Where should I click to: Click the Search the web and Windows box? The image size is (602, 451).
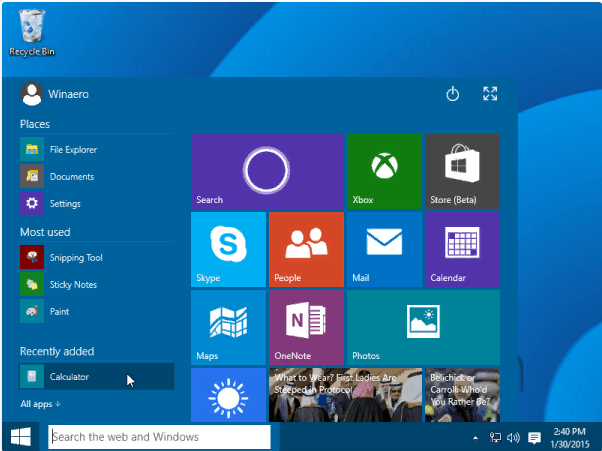coord(159,437)
